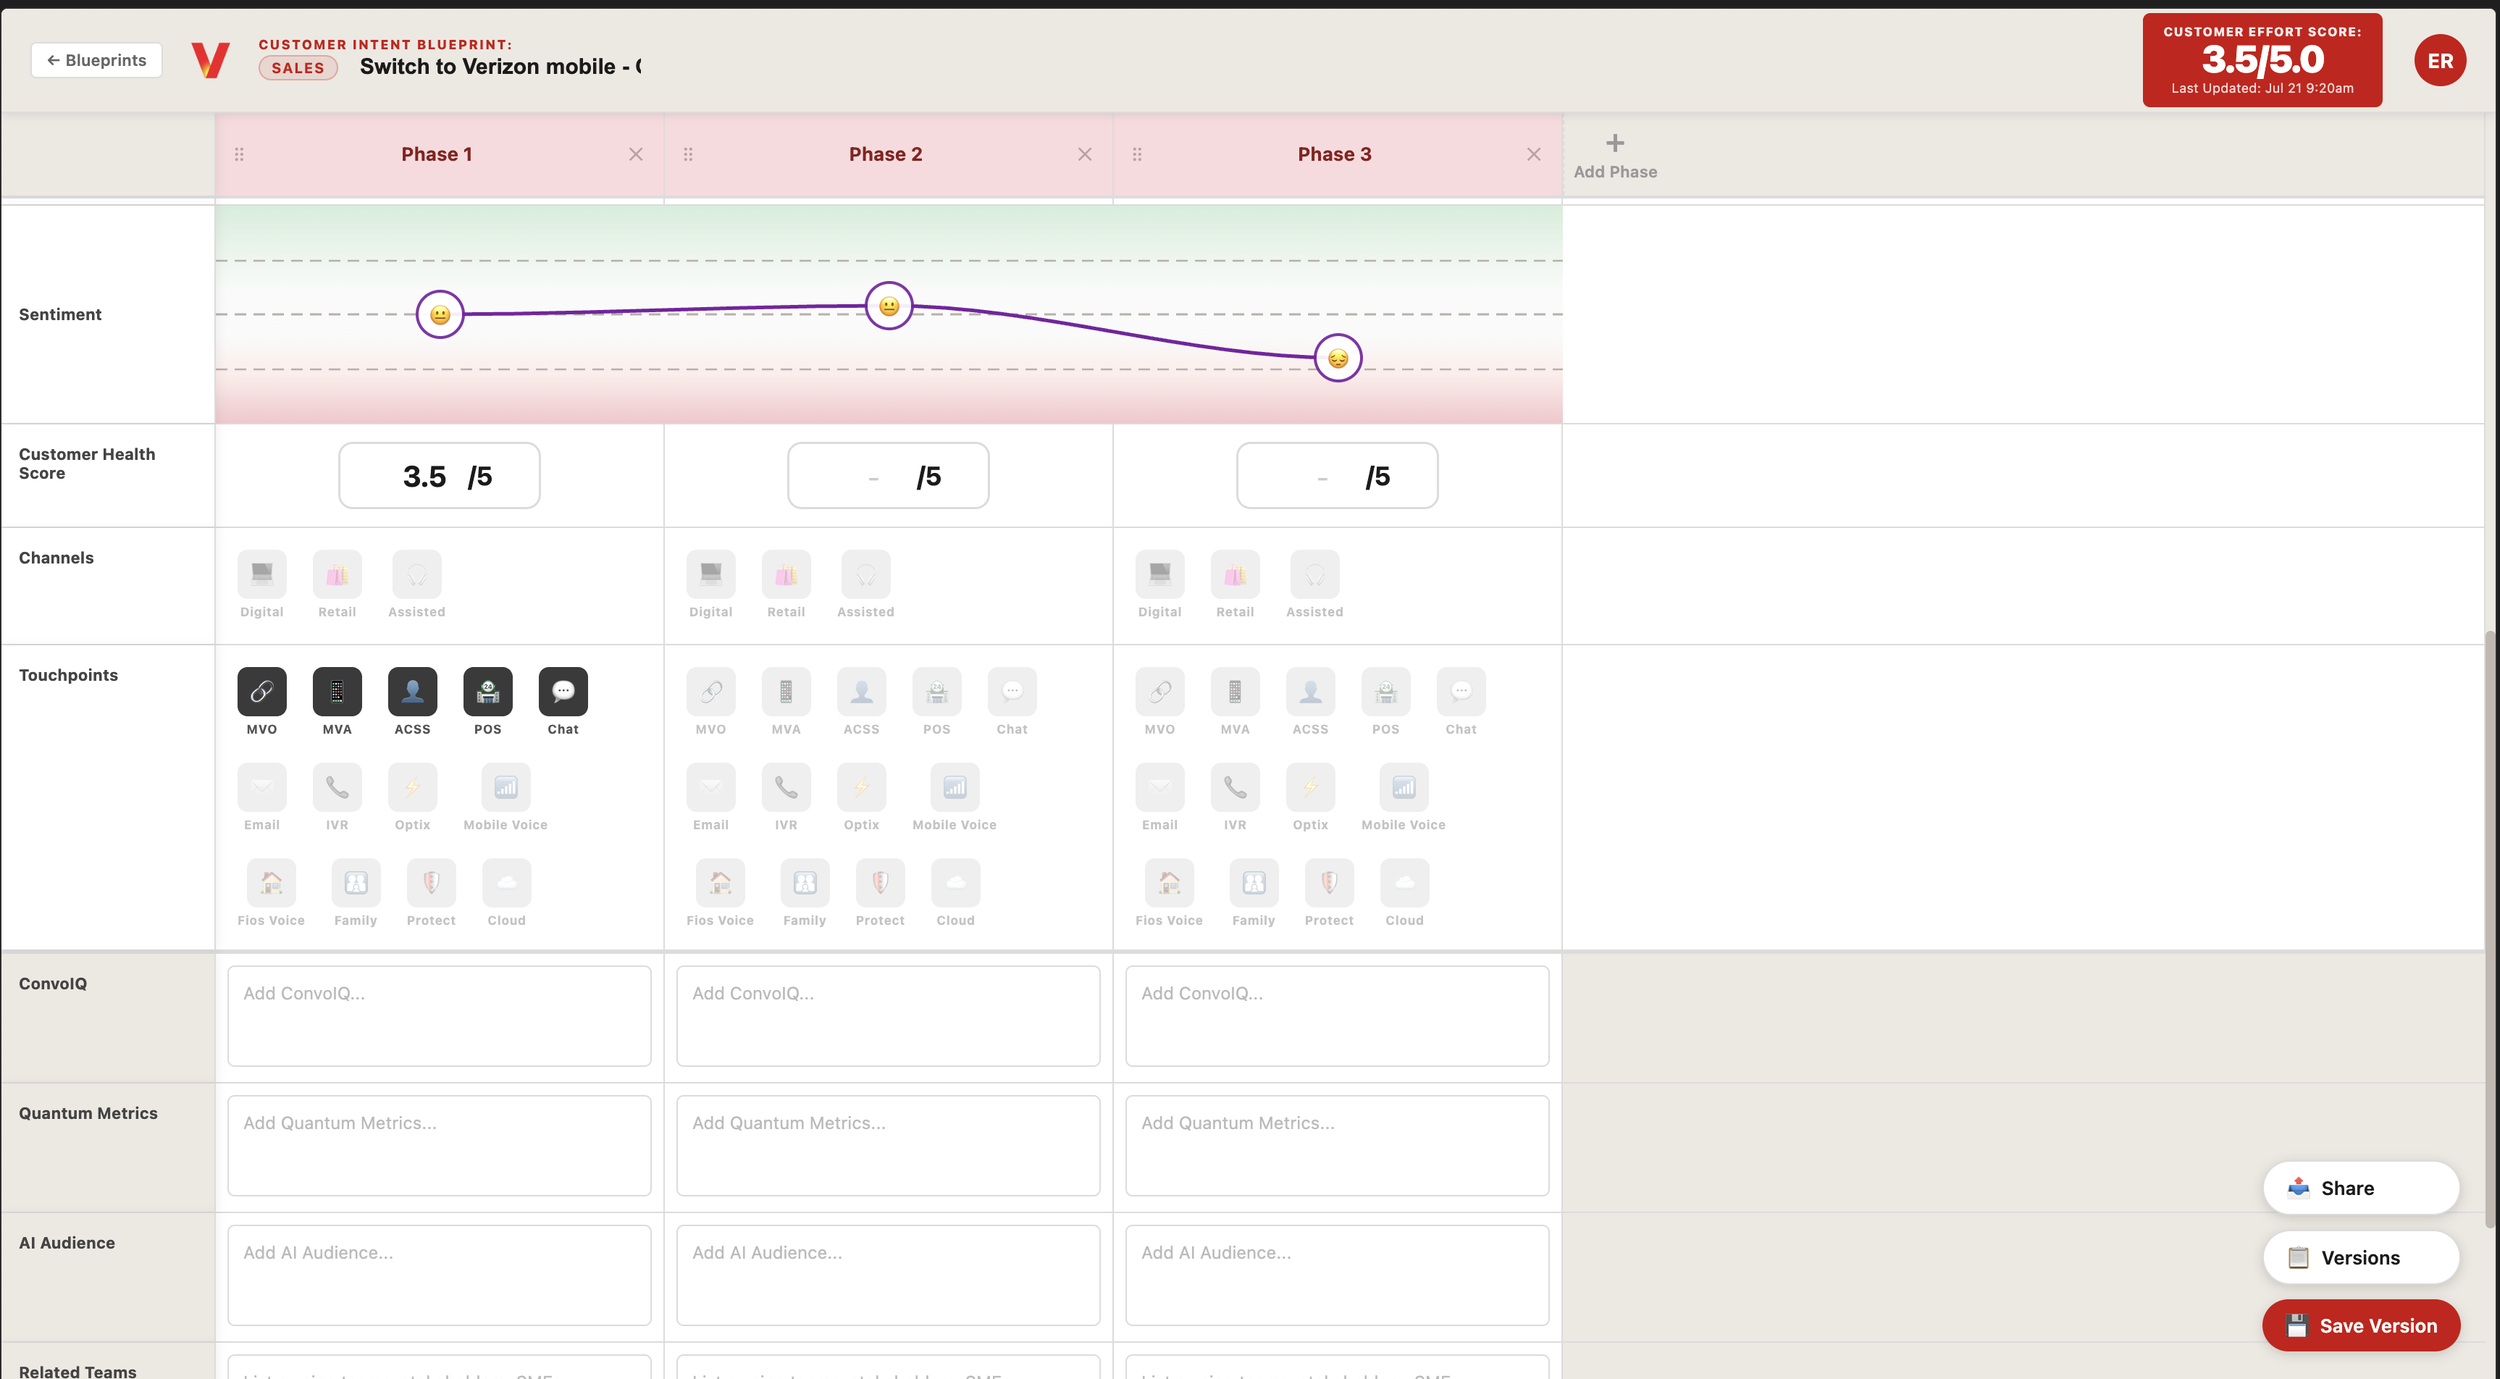Viewport: 2500px width, 1379px height.
Task: Select the Email icon in Phase 2
Action: tap(711, 787)
